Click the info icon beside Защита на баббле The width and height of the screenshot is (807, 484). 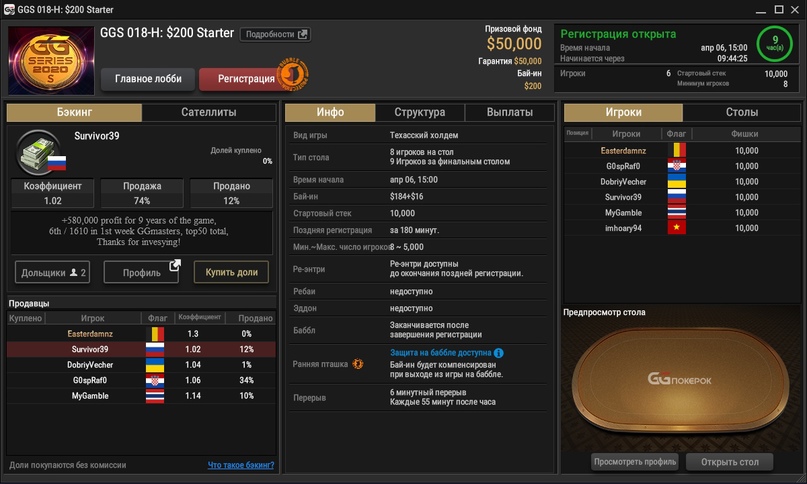(x=499, y=353)
